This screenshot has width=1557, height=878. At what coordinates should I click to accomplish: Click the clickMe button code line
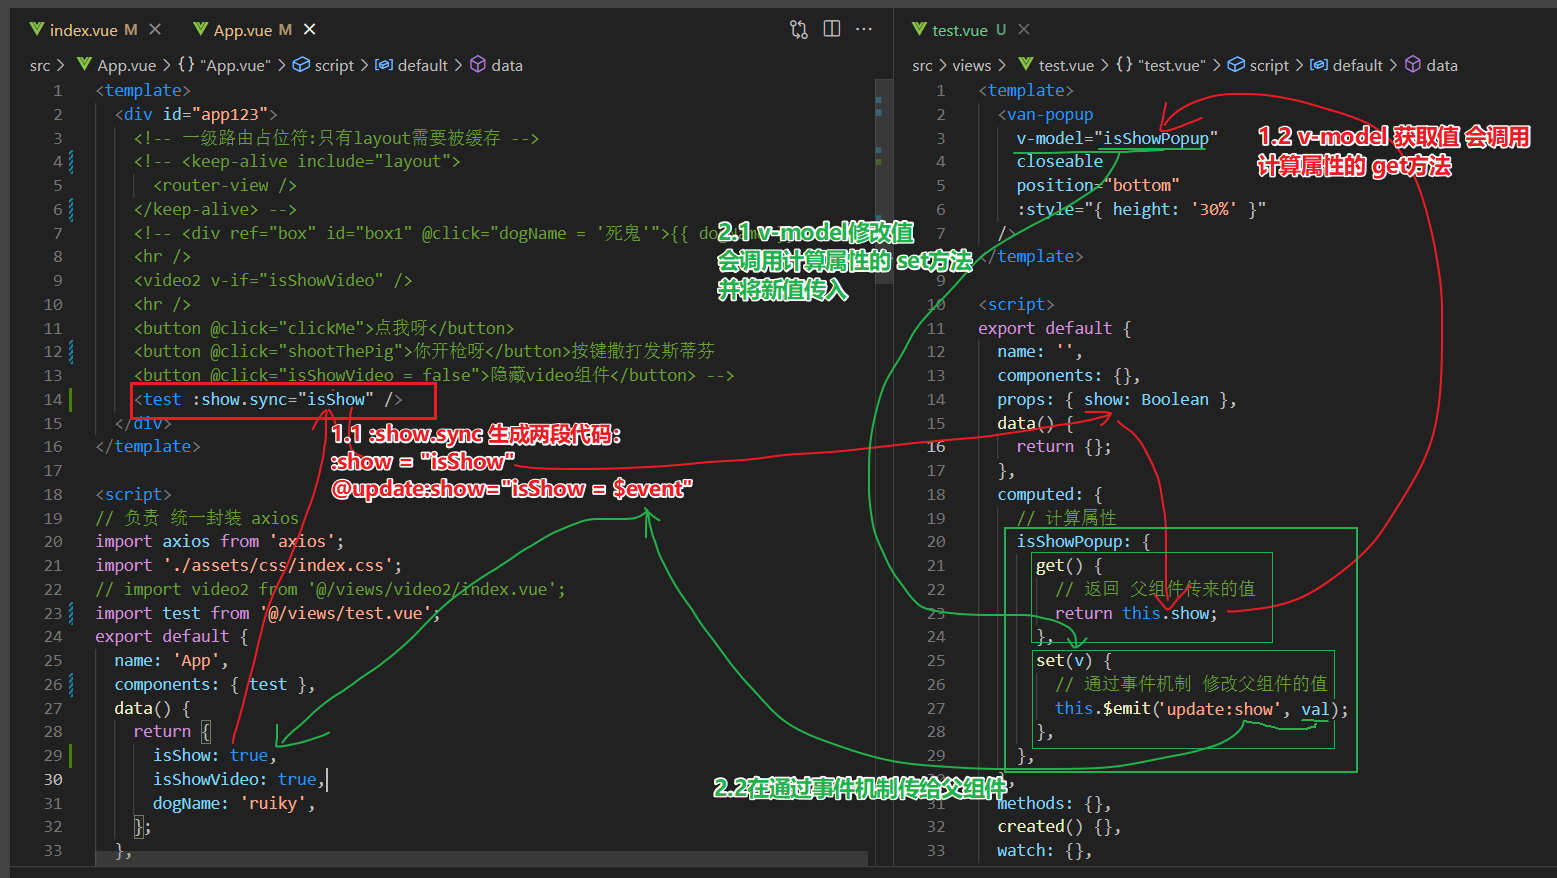[324, 328]
